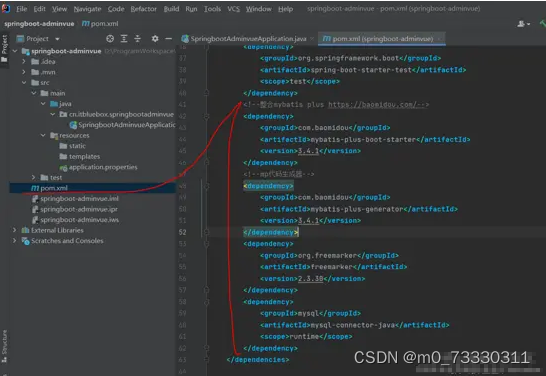Viewport: 546px width, 376px height.
Task: Open the Tools menu
Action: coord(212,9)
